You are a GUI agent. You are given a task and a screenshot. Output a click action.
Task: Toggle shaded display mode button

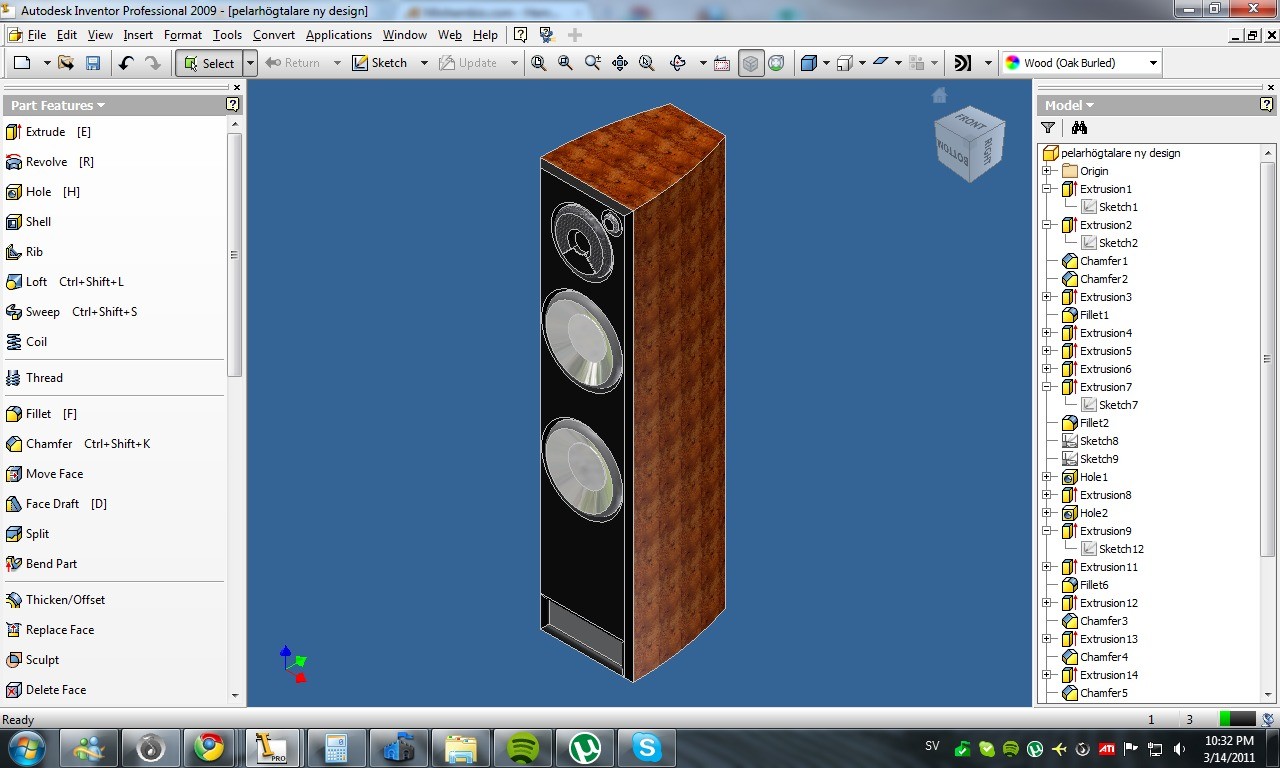click(750, 63)
